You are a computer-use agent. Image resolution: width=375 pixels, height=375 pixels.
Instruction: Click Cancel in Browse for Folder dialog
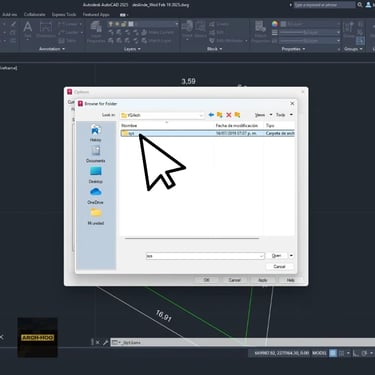[x=280, y=267]
